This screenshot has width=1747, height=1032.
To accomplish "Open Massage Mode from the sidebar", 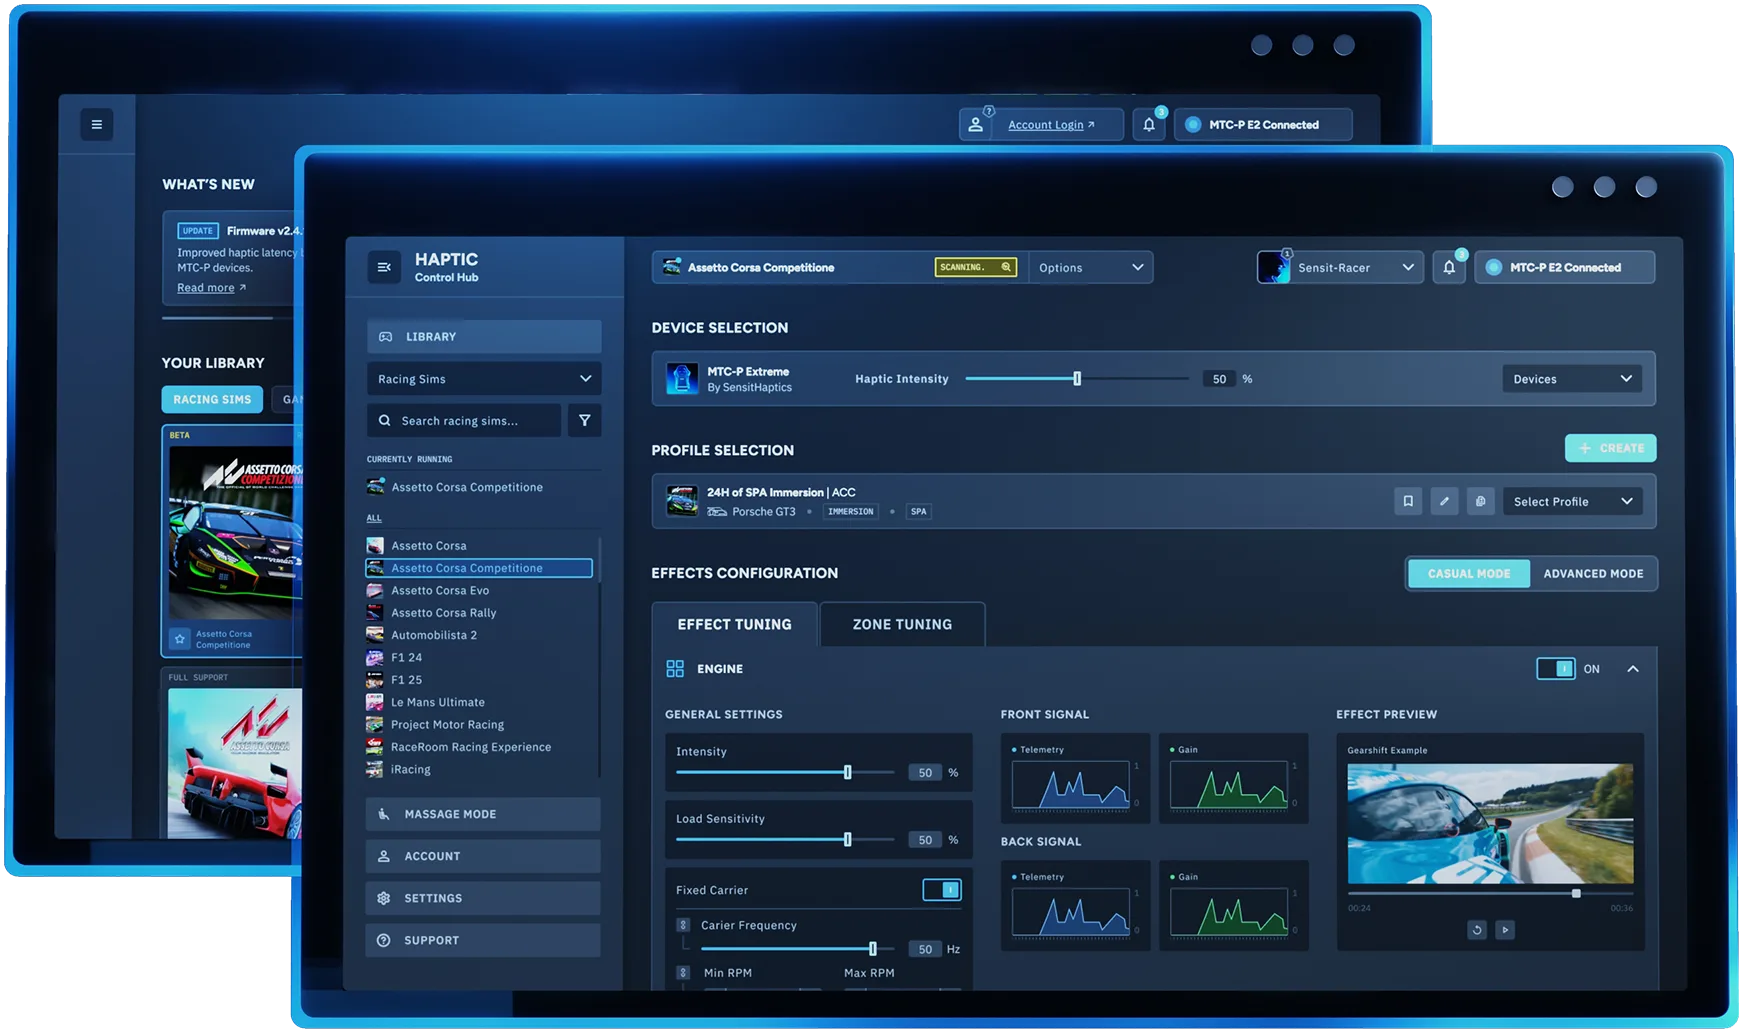I will pyautogui.click(x=483, y=814).
